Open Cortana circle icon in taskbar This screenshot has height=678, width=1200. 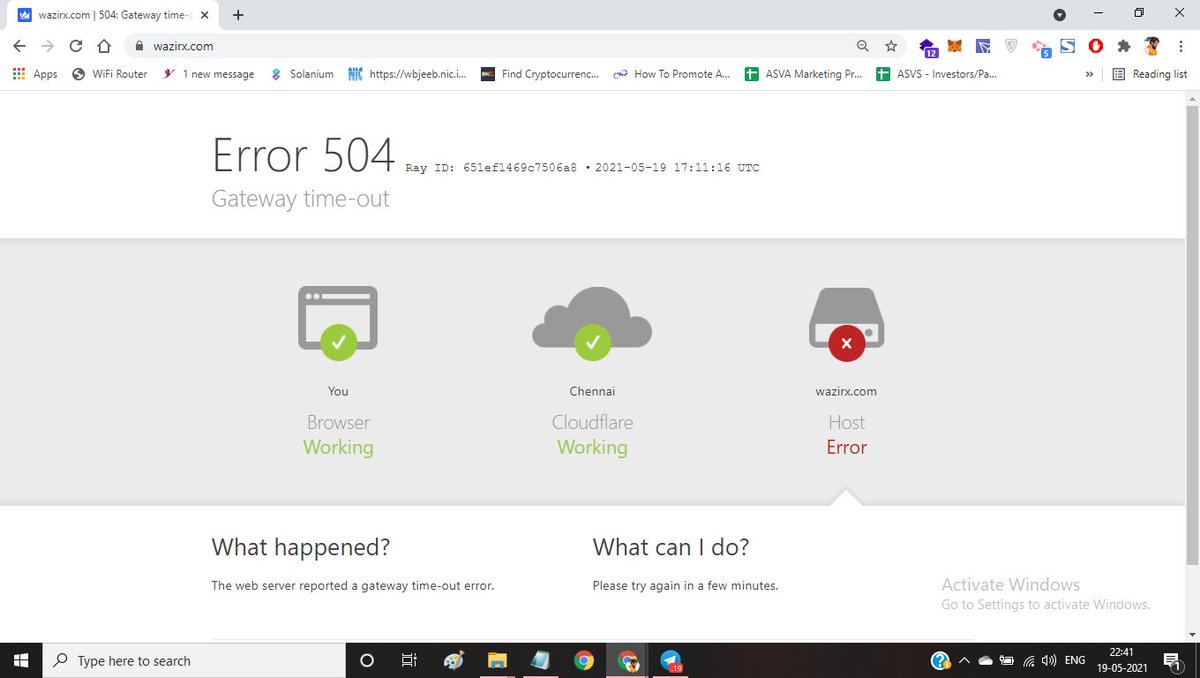click(x=366, y=660)
